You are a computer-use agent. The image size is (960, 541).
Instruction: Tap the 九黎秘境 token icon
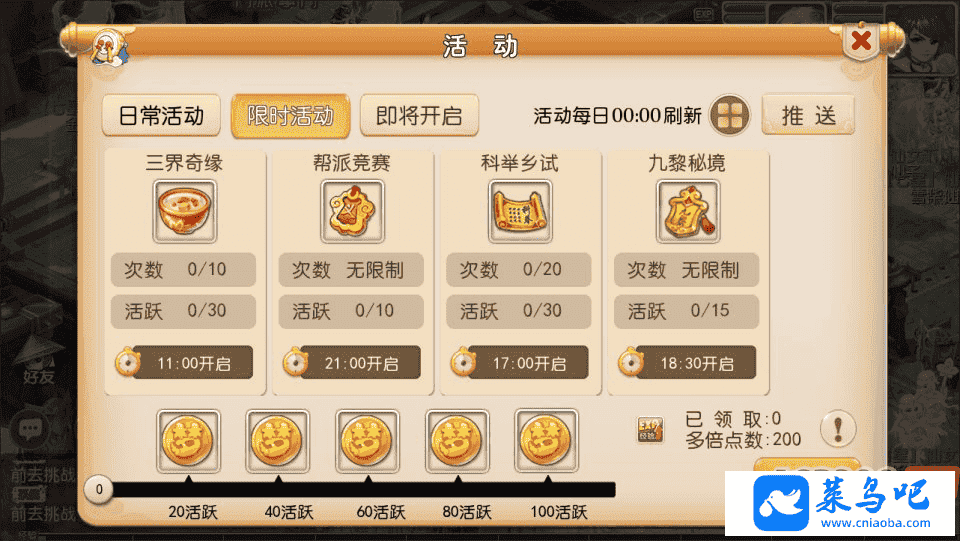pos(688,211)
